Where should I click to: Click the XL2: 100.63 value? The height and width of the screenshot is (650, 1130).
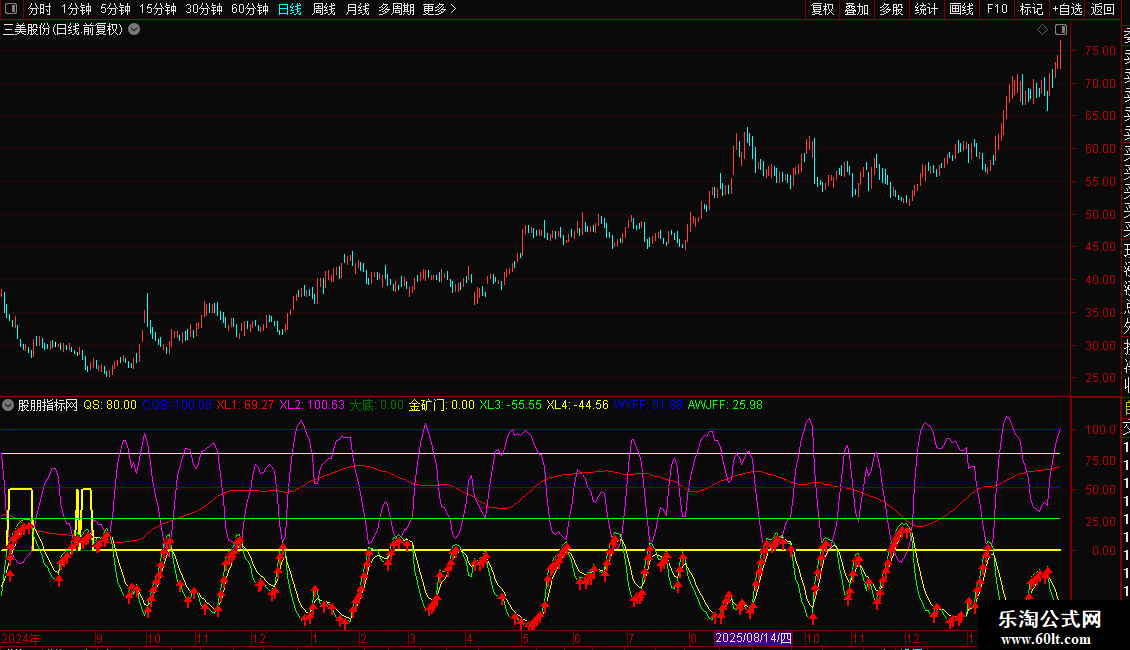coord(312,405)
